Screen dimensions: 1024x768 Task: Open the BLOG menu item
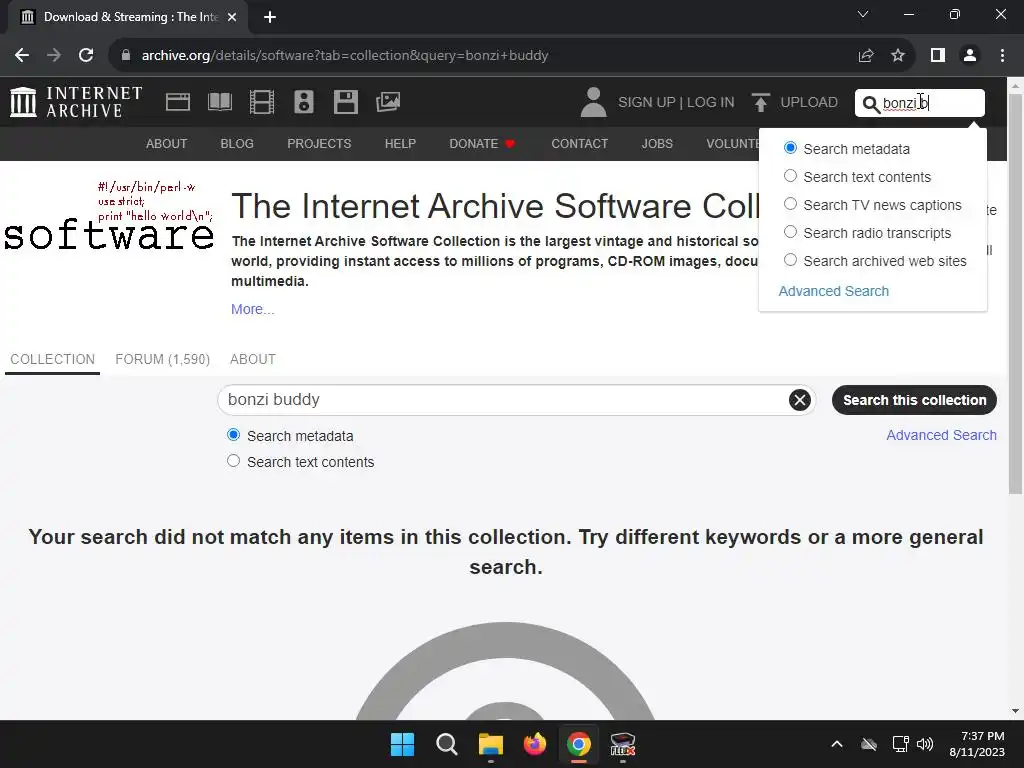237,144
